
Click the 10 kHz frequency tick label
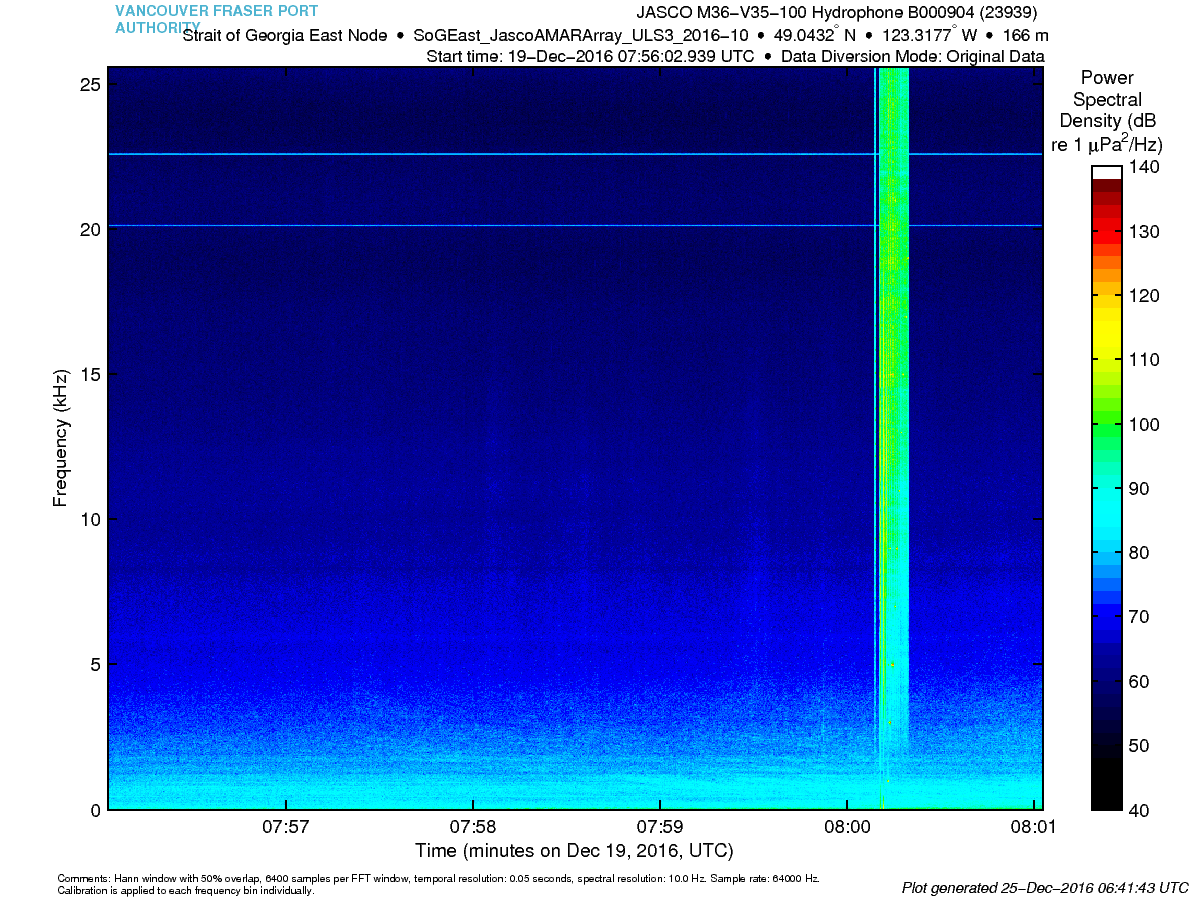[90, 519]
